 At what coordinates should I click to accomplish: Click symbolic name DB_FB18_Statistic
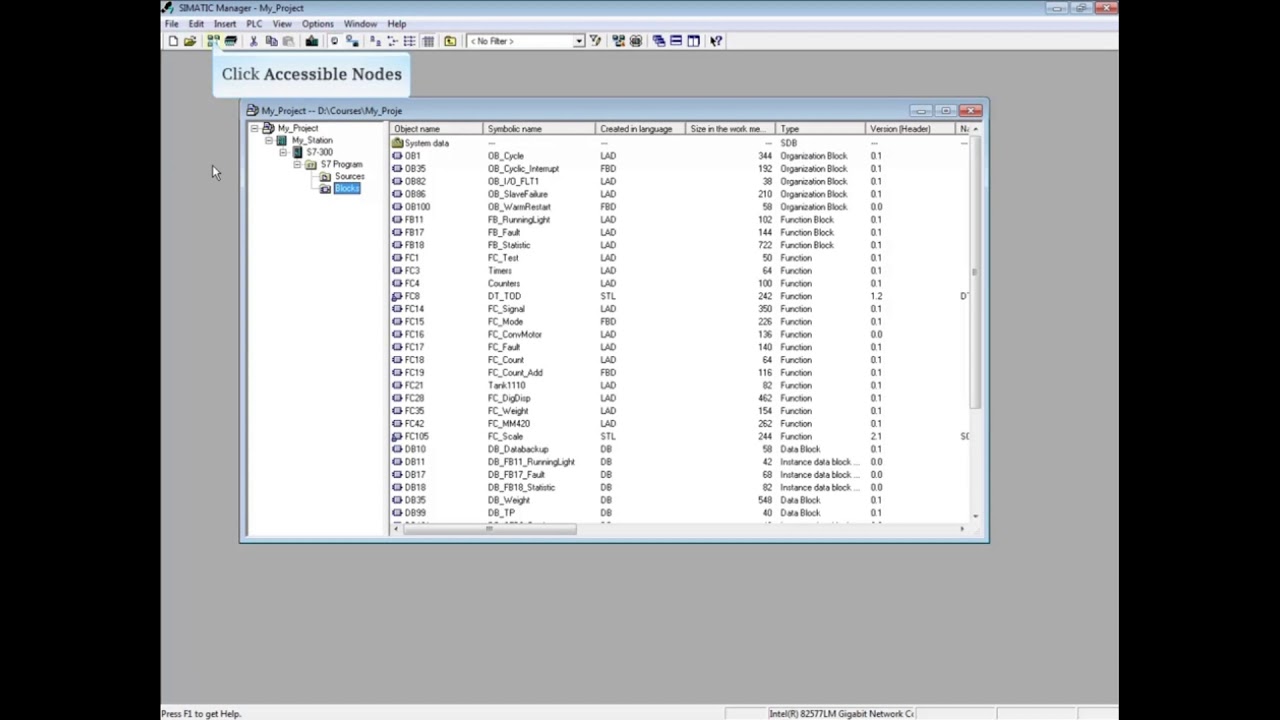coord(521,488)
